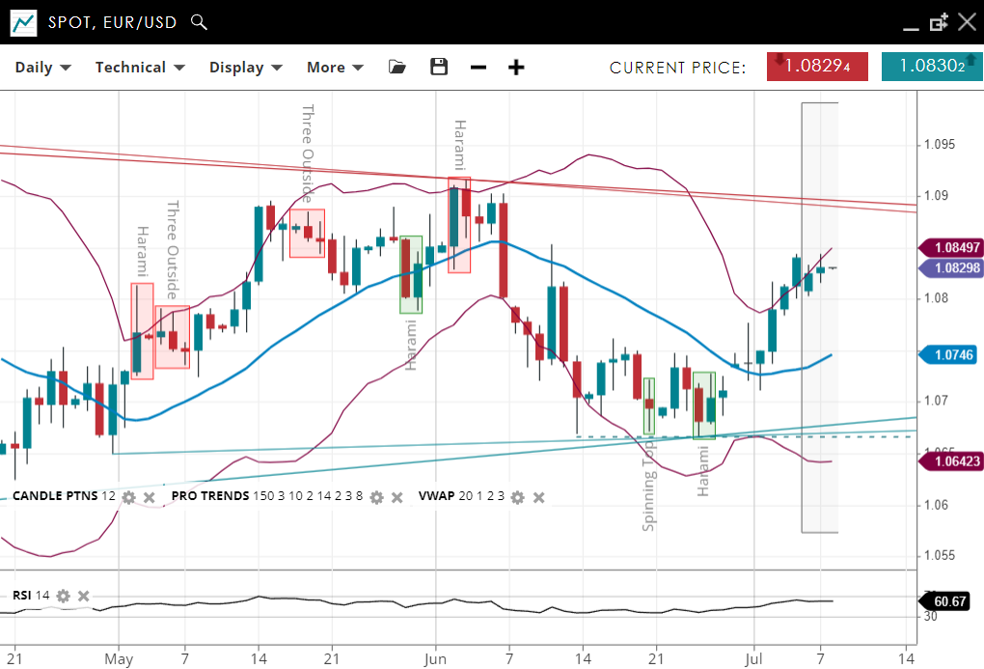Click the teal buy price 1.0830 button
The height and width of the screenshot is (669, 984).
930,66
